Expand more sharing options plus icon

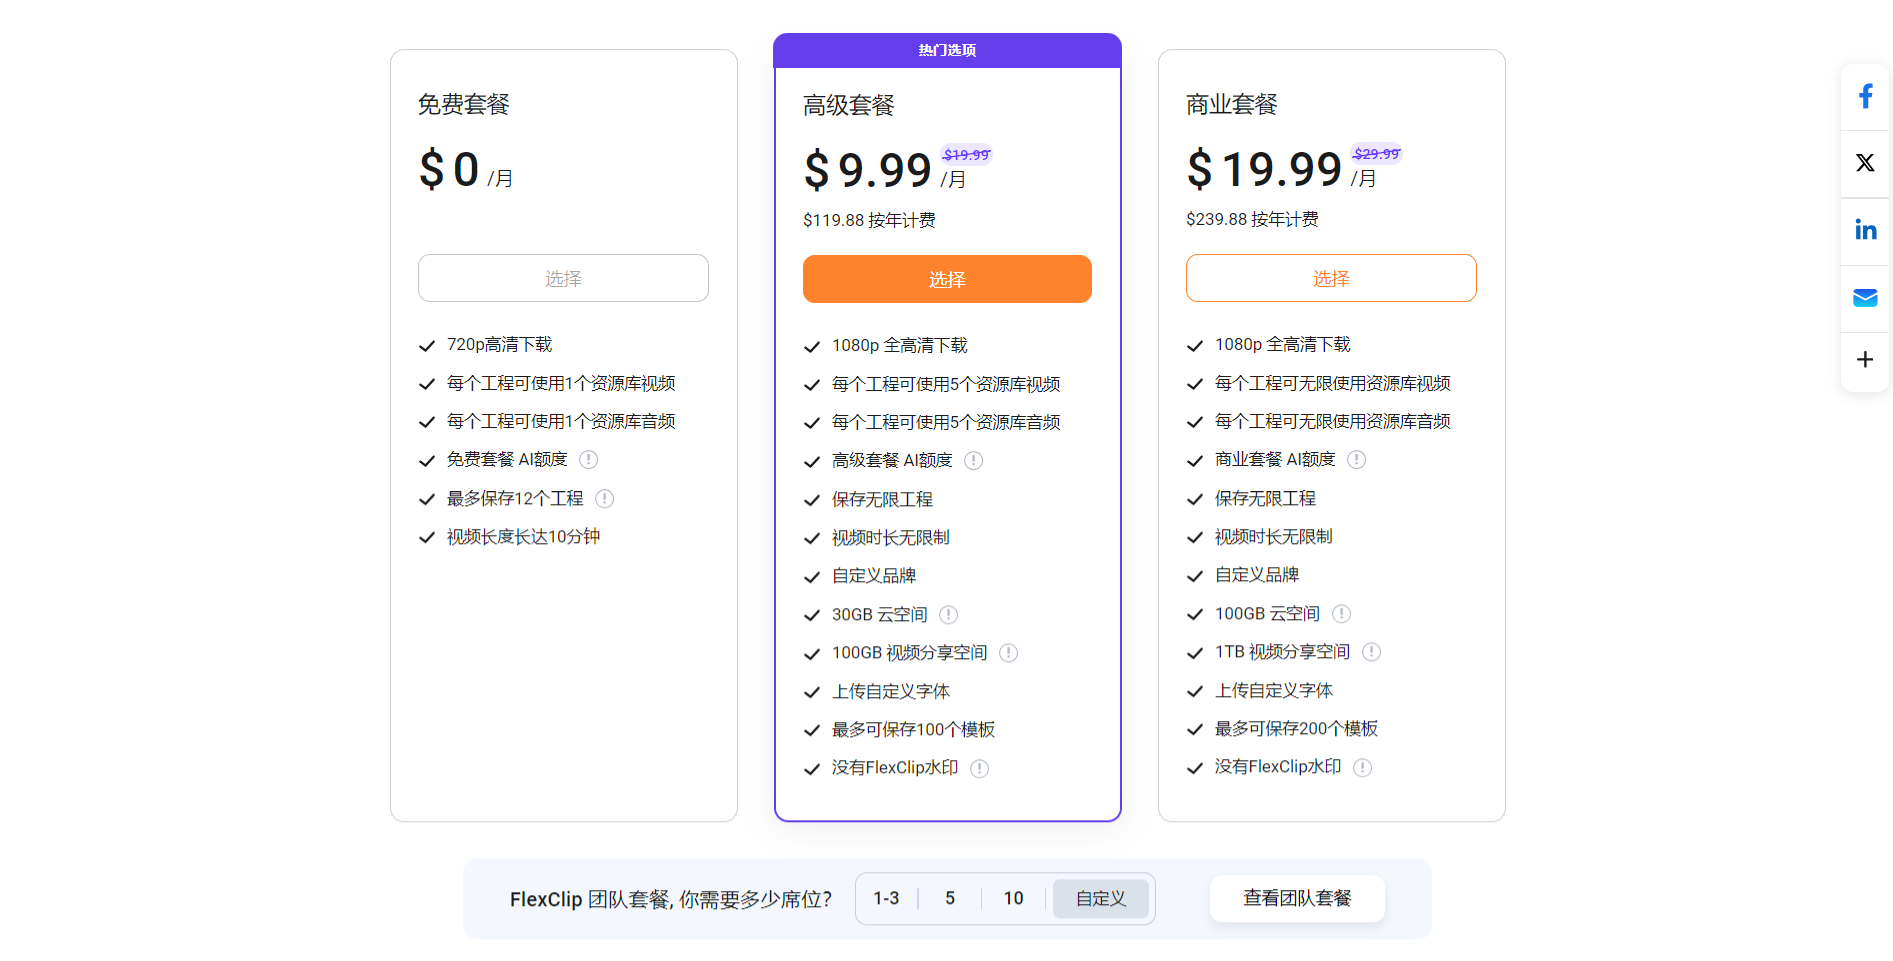click(1865, 360)
